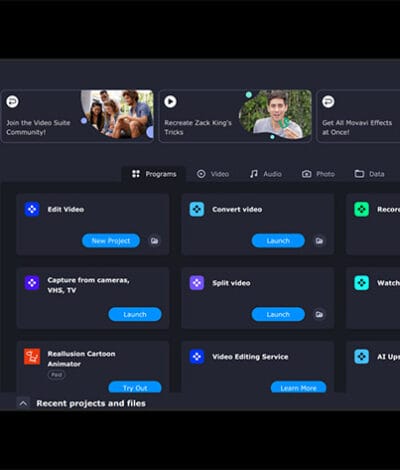
Task: Switch to the Programs tab
Action: (x=154, y=174)
